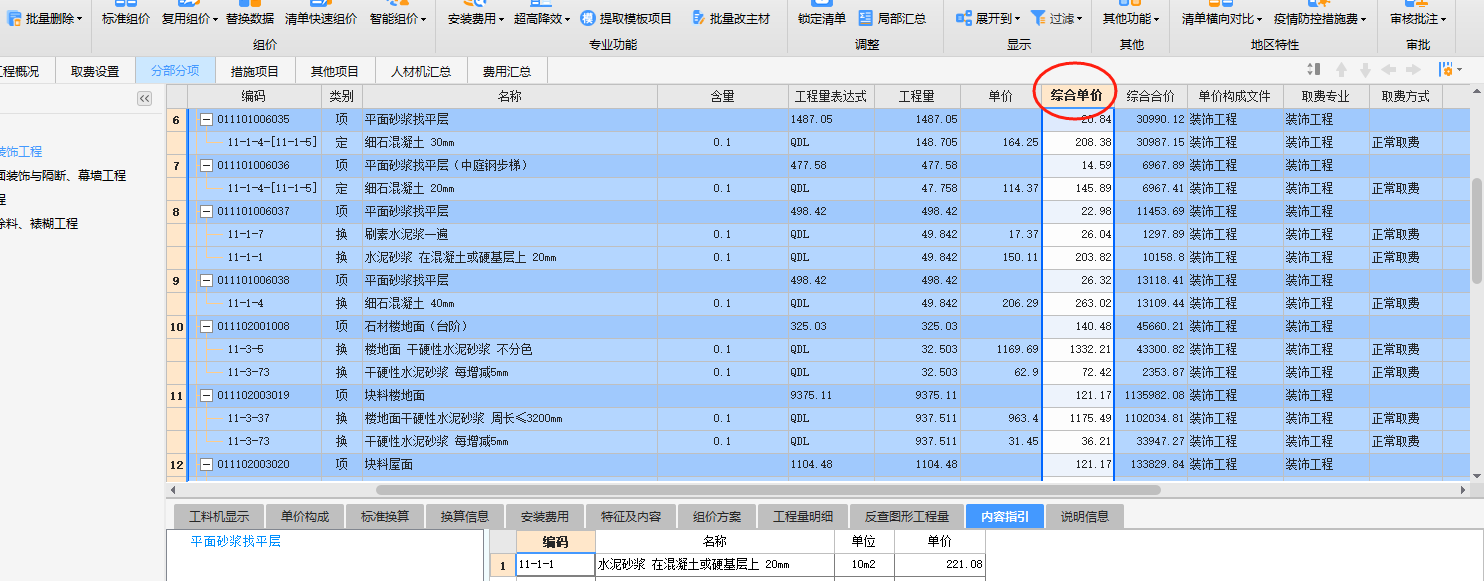Open the 工料机显示 bottom tab
This screenshot has width=1484, height=581.
click(219, 516)
